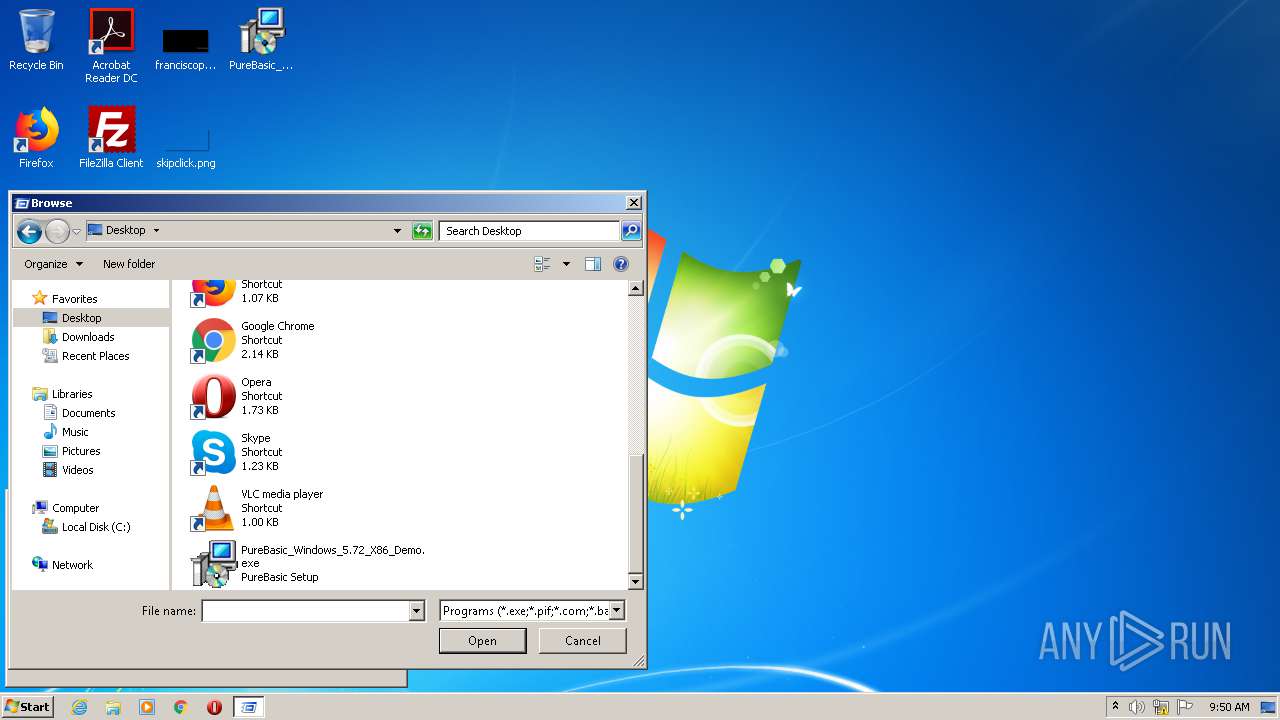Open Music library

(x=75, y=432)
